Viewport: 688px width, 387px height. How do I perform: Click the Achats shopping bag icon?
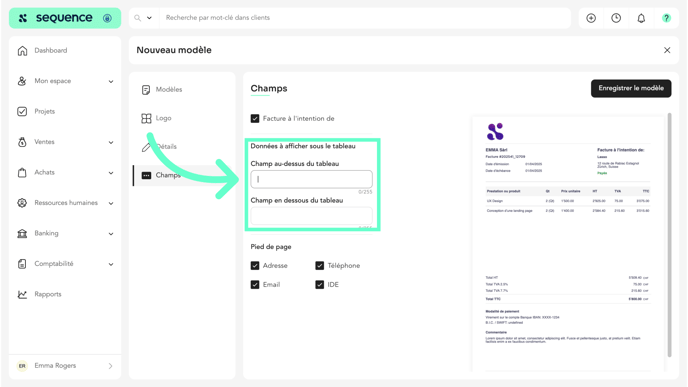(22, 172)
